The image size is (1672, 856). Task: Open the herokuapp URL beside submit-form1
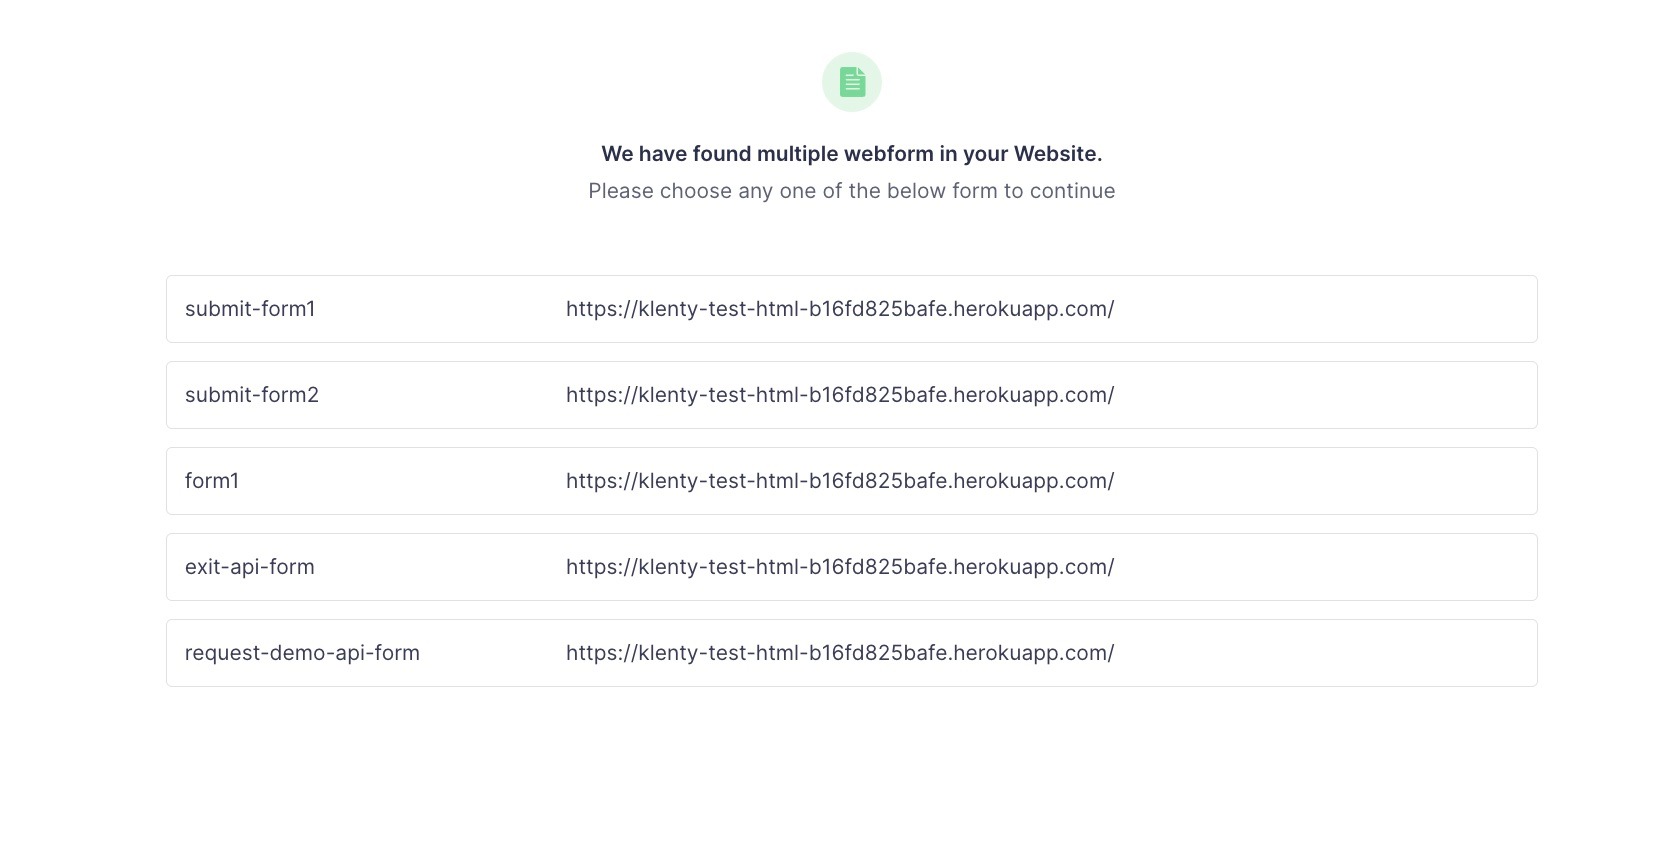(x=840, y=309)
